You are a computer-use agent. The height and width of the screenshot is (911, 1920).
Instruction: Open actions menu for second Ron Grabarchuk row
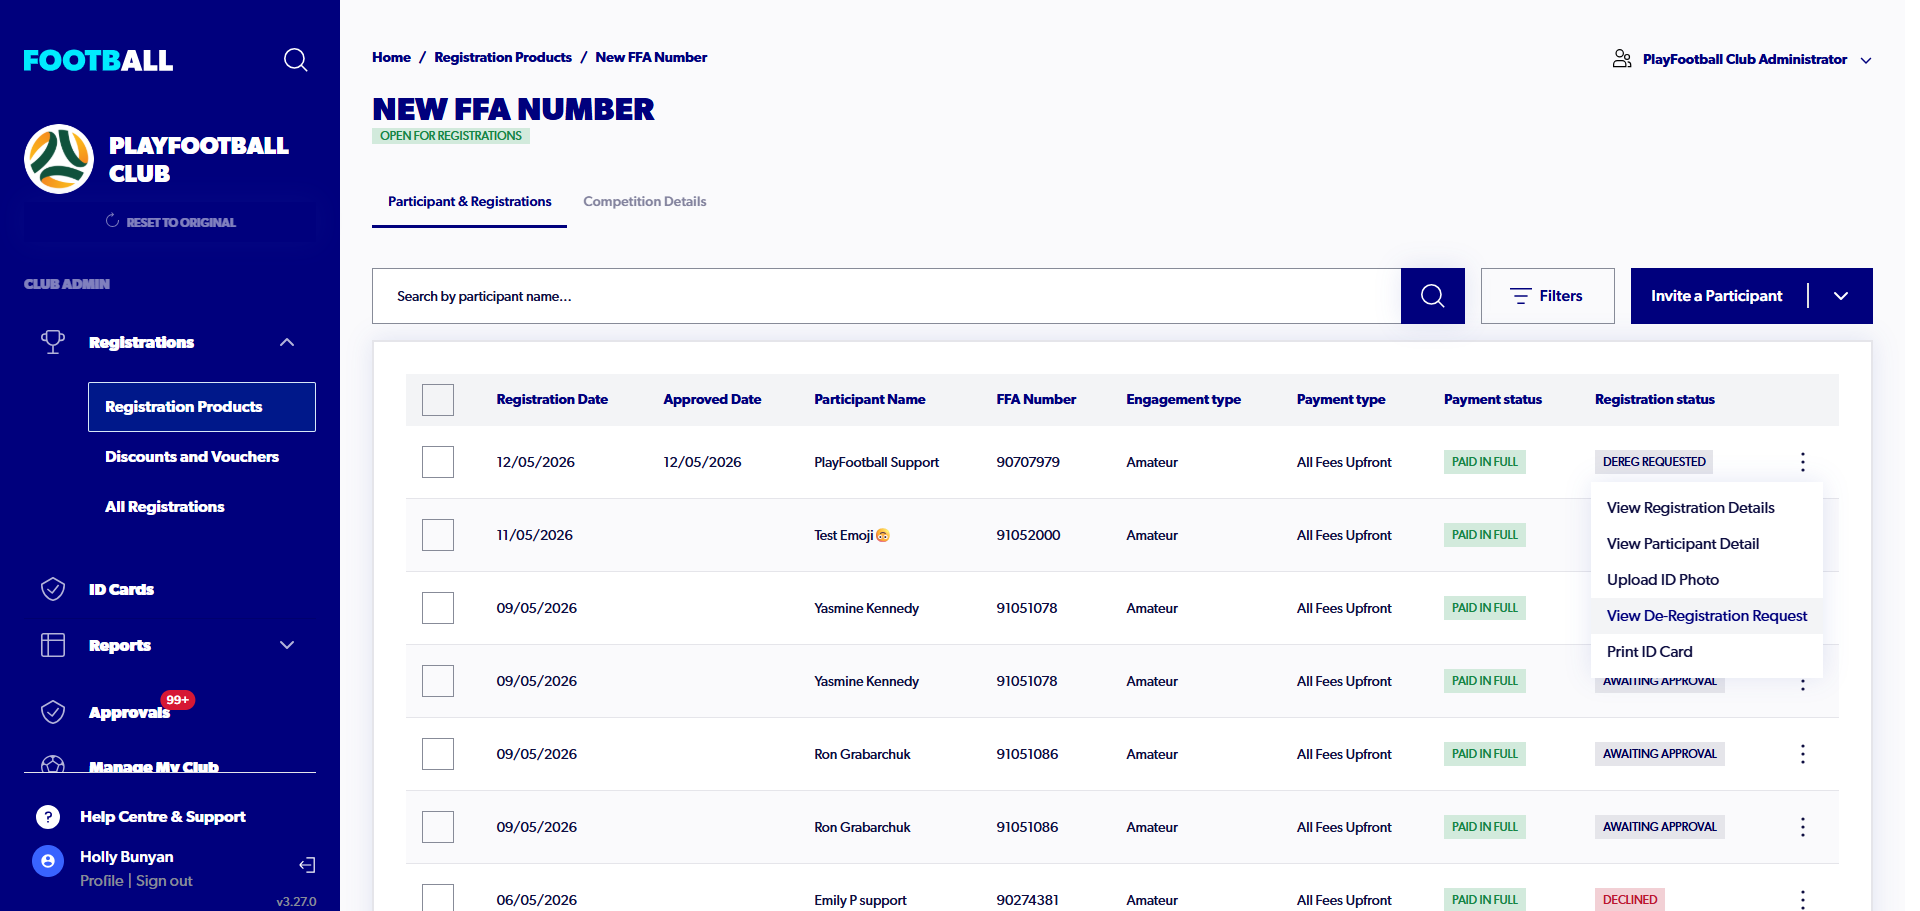(x=1802, y=827)
